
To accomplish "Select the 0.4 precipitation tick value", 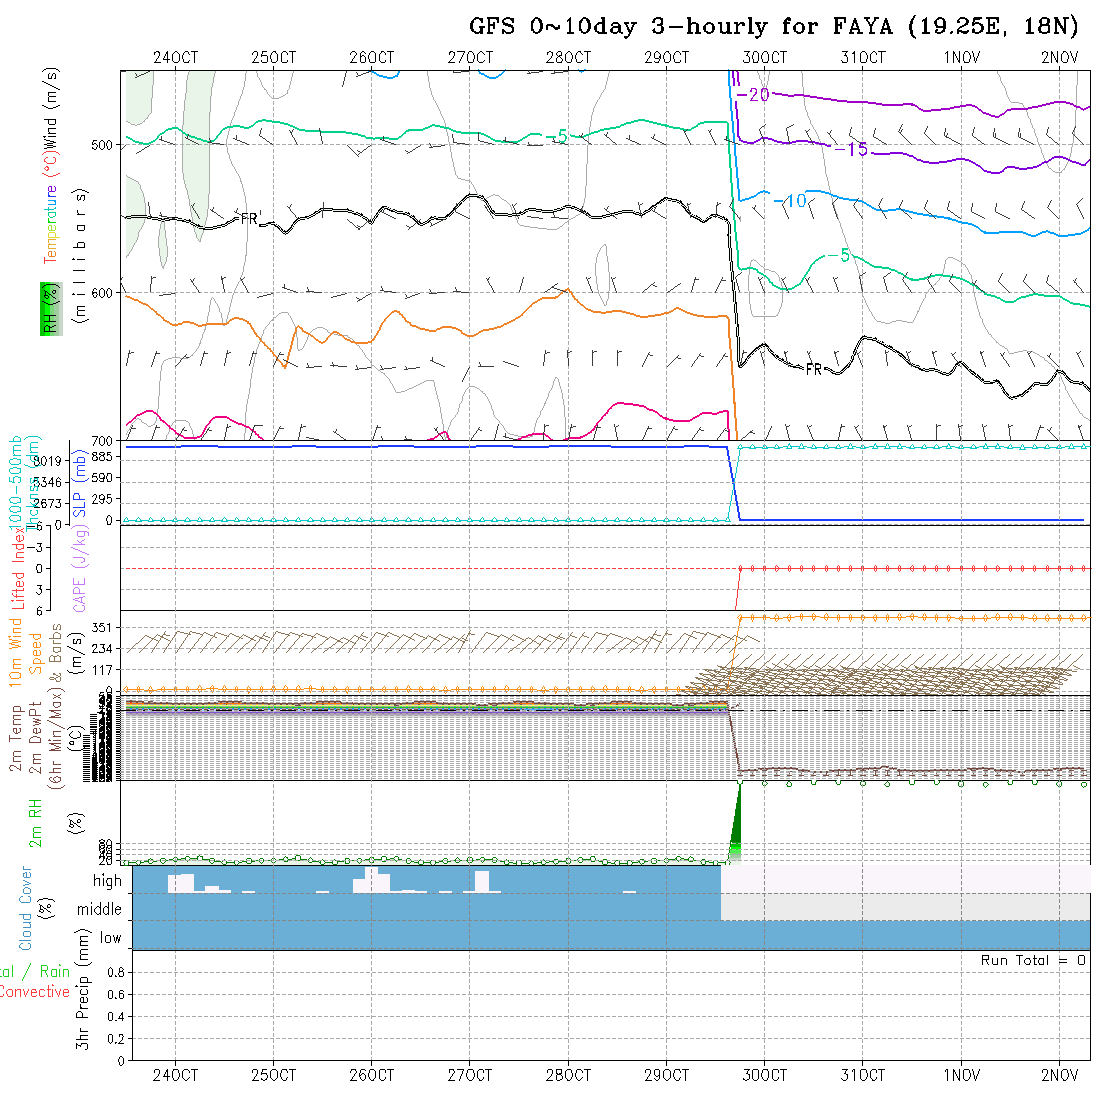I will (x=116, y=1017).
